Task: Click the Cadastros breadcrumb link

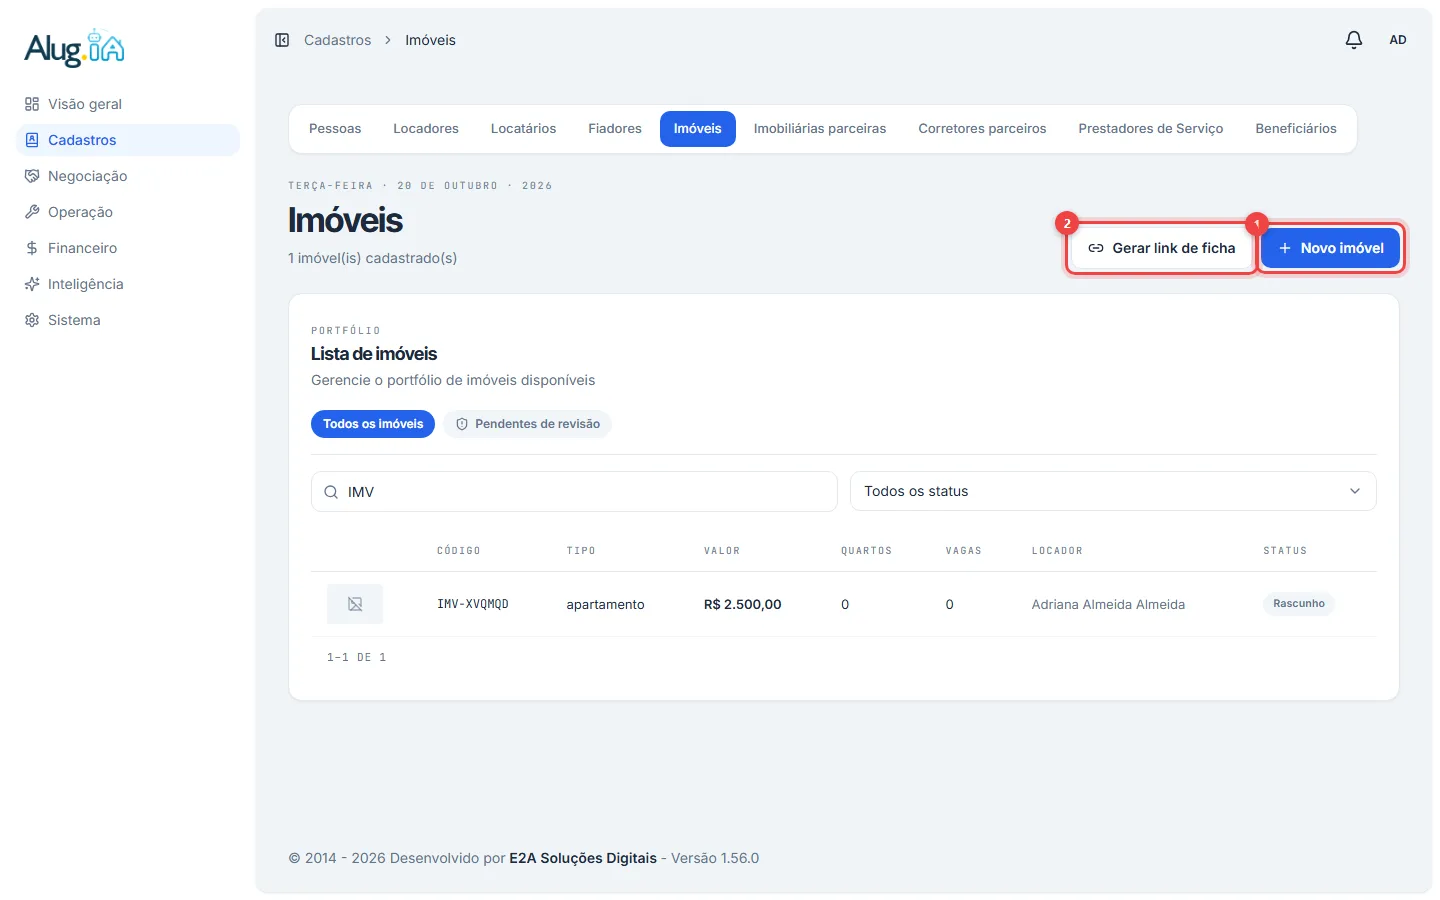Action: click(337, 40)
